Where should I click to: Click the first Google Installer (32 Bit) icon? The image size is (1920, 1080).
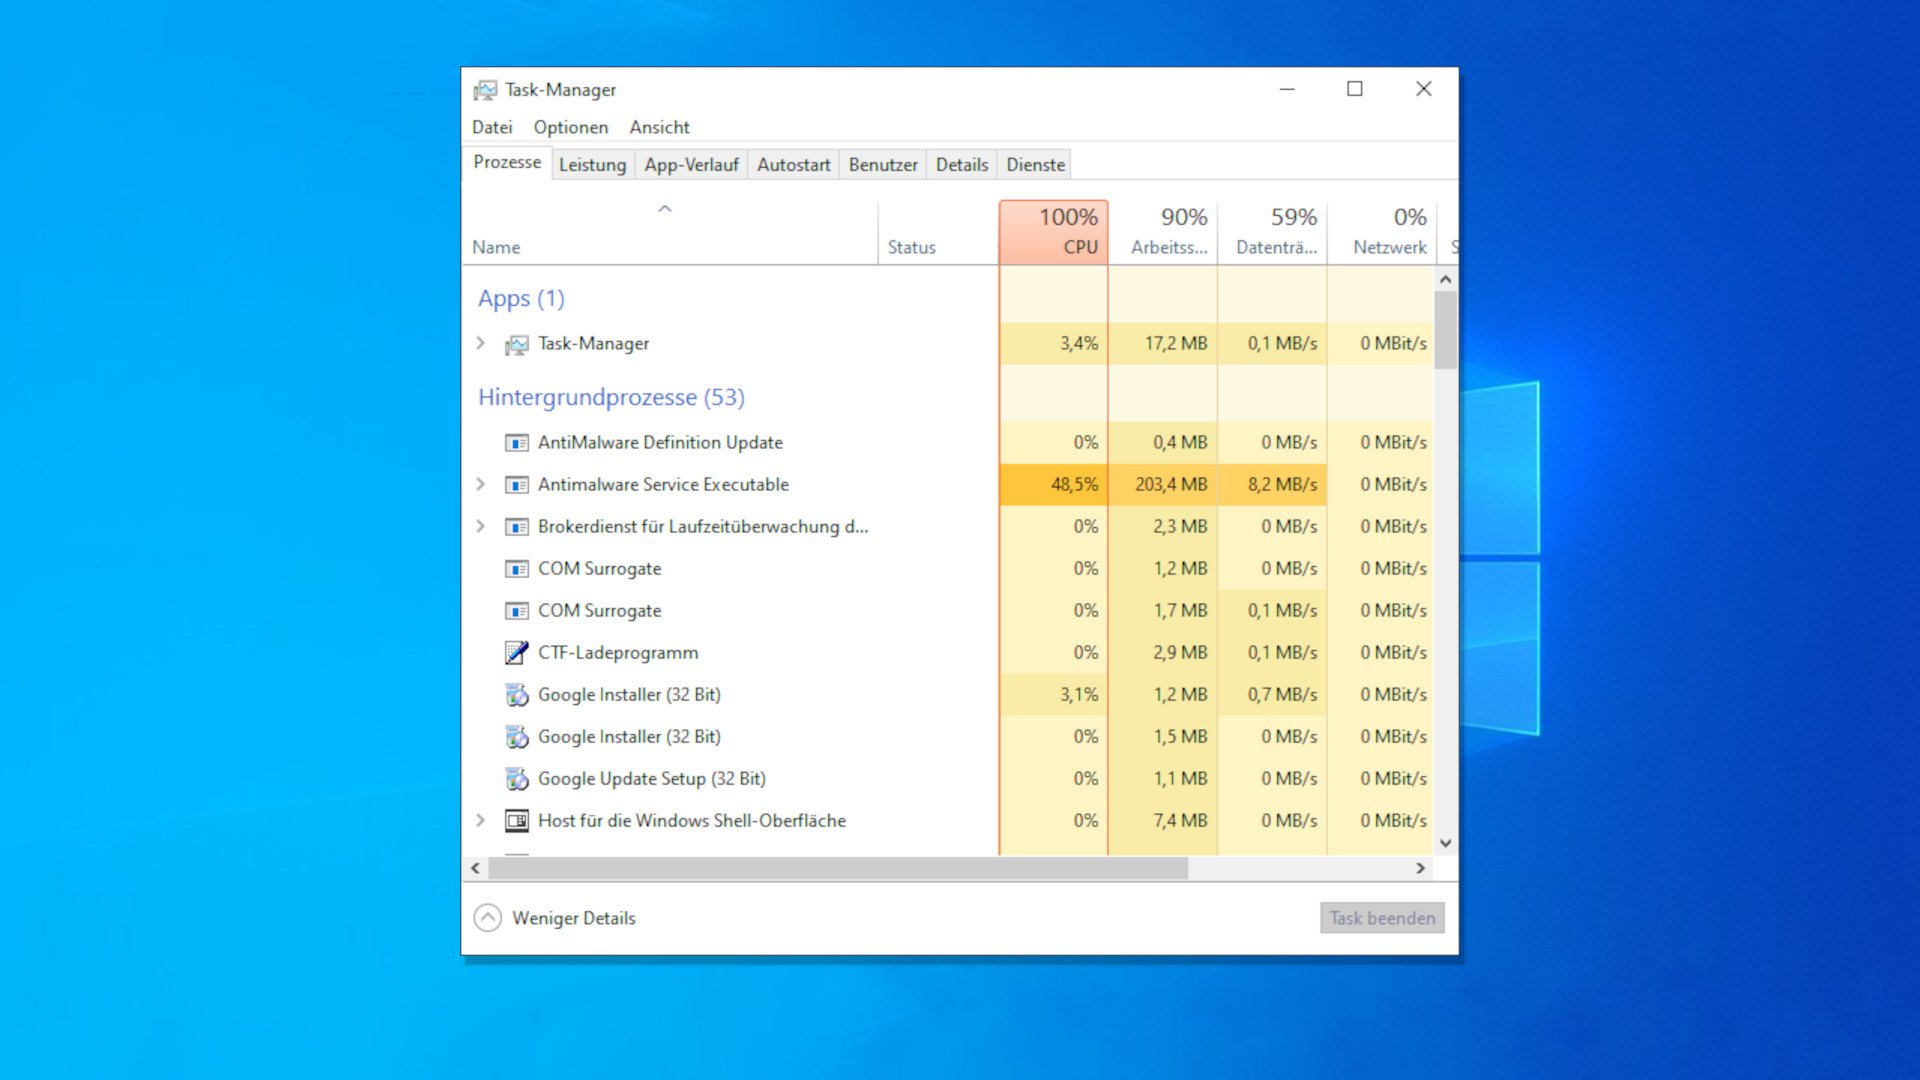[x=518, y=694]
